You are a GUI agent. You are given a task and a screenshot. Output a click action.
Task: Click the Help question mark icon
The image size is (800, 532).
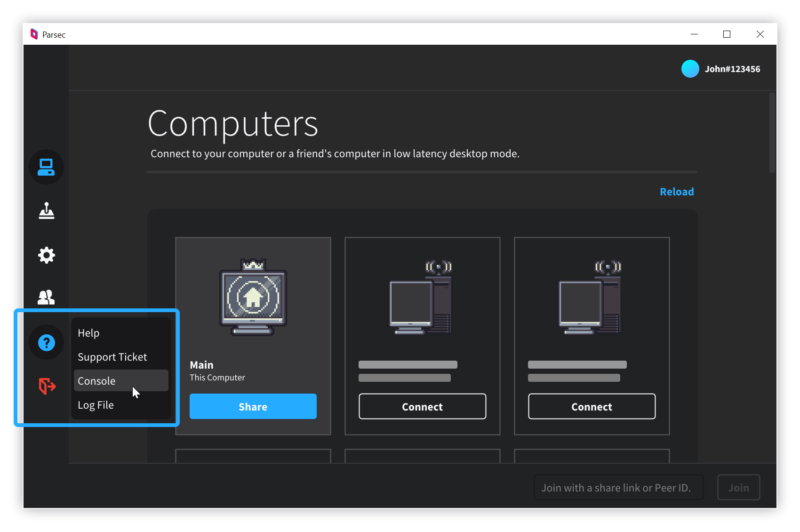click(x=46, y=343)
